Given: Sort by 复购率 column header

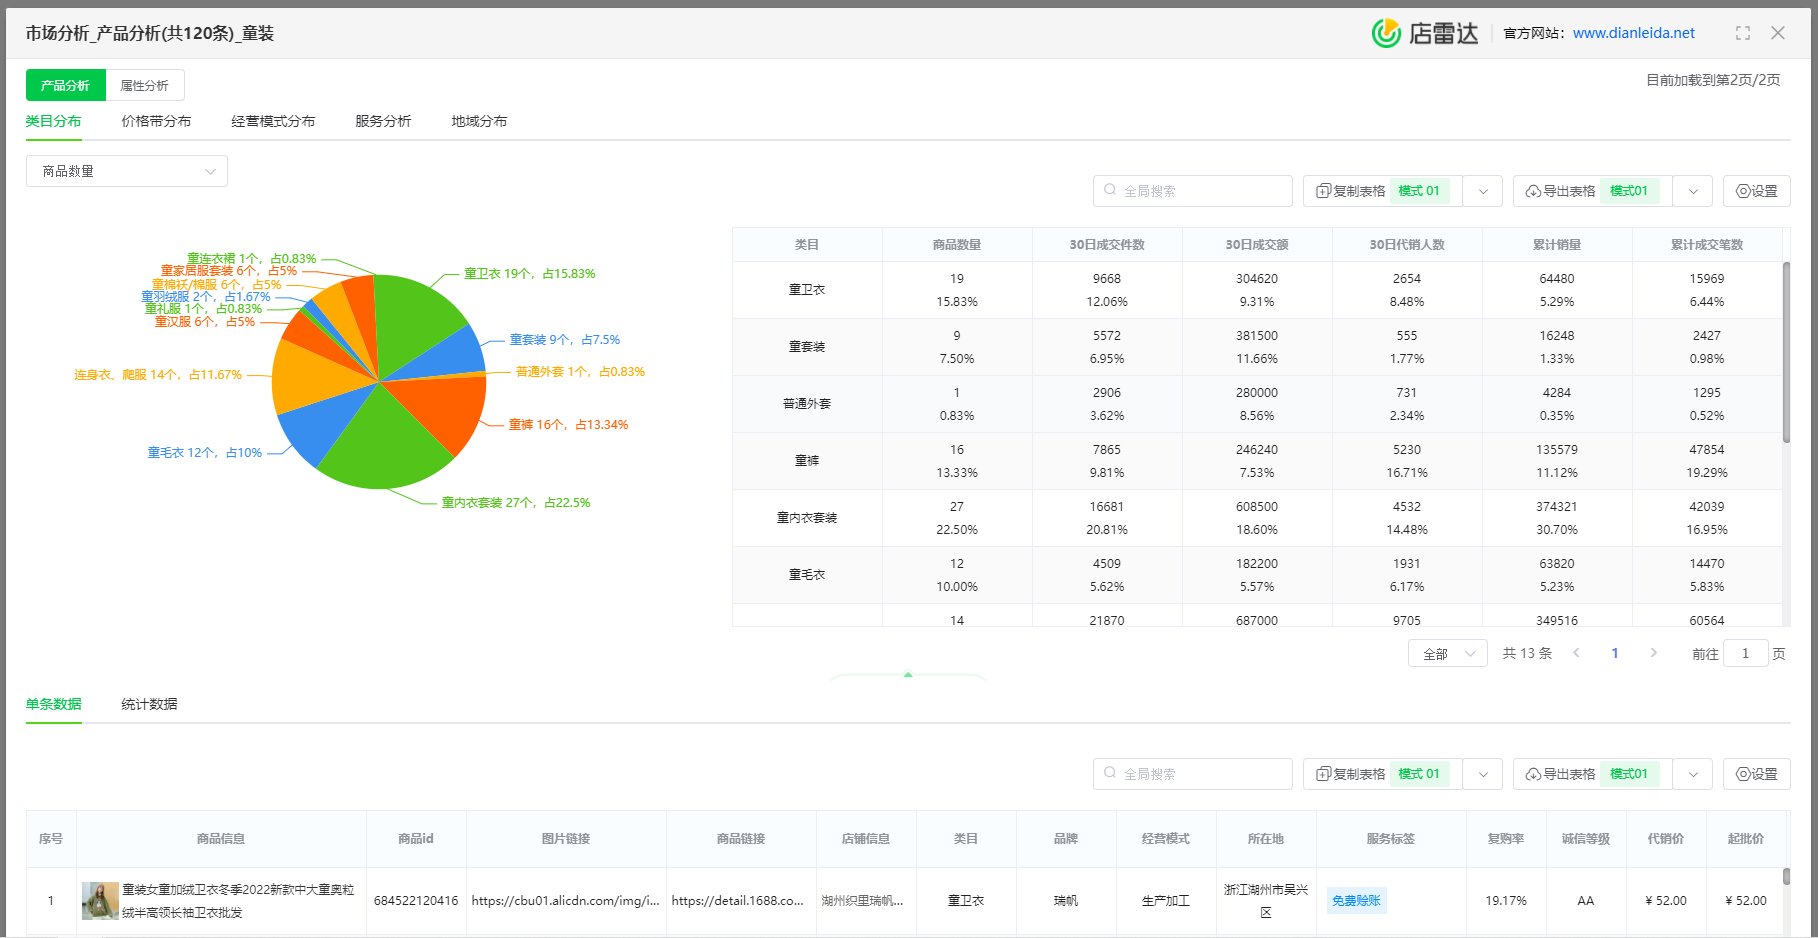Looking at the screenshot, I should click(1506, 839).
